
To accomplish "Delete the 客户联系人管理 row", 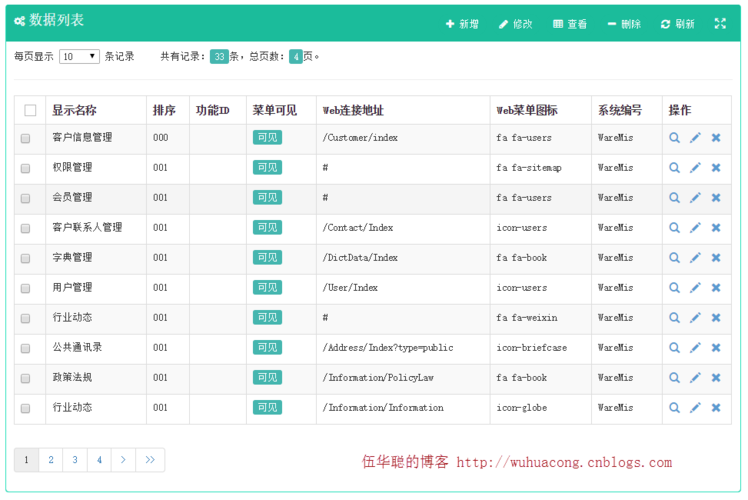I will click(716, 228).
